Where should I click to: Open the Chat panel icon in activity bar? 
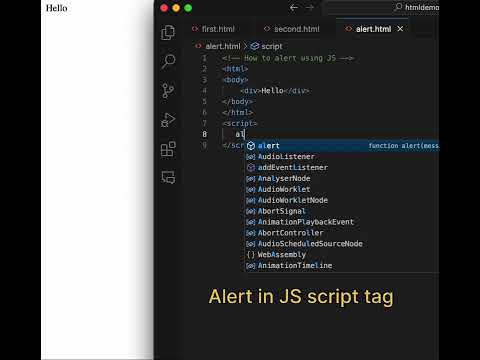tap(168, 177)
